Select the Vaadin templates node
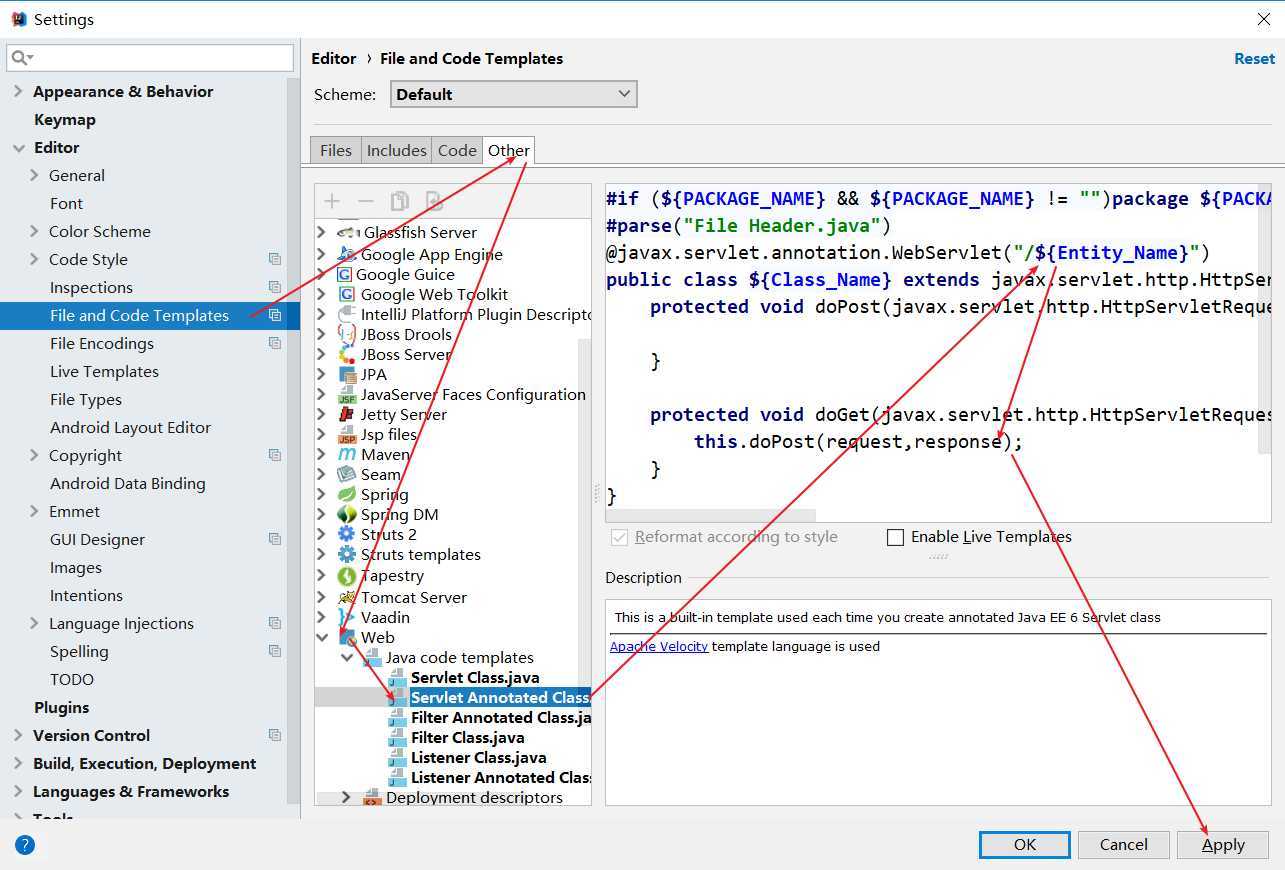Screen dimensions: 1285x870 [385, 617]
